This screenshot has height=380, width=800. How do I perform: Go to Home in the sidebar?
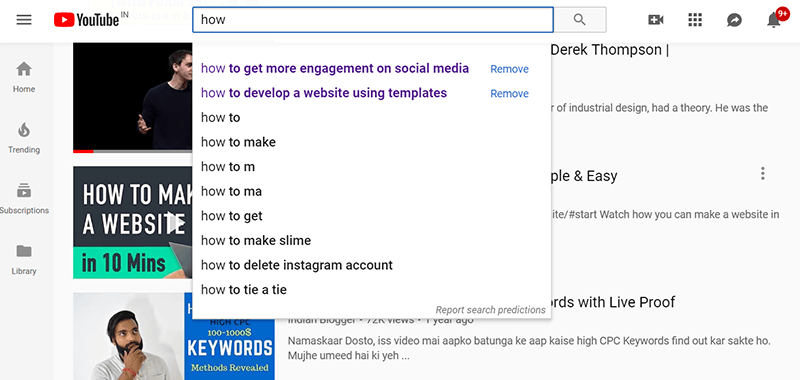[x=24, y=77]
